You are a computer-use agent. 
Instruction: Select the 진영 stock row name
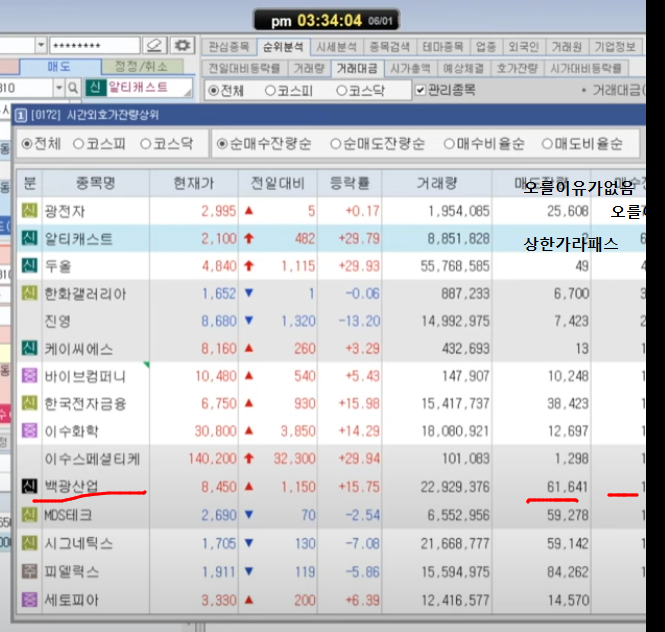pos(58,321)
